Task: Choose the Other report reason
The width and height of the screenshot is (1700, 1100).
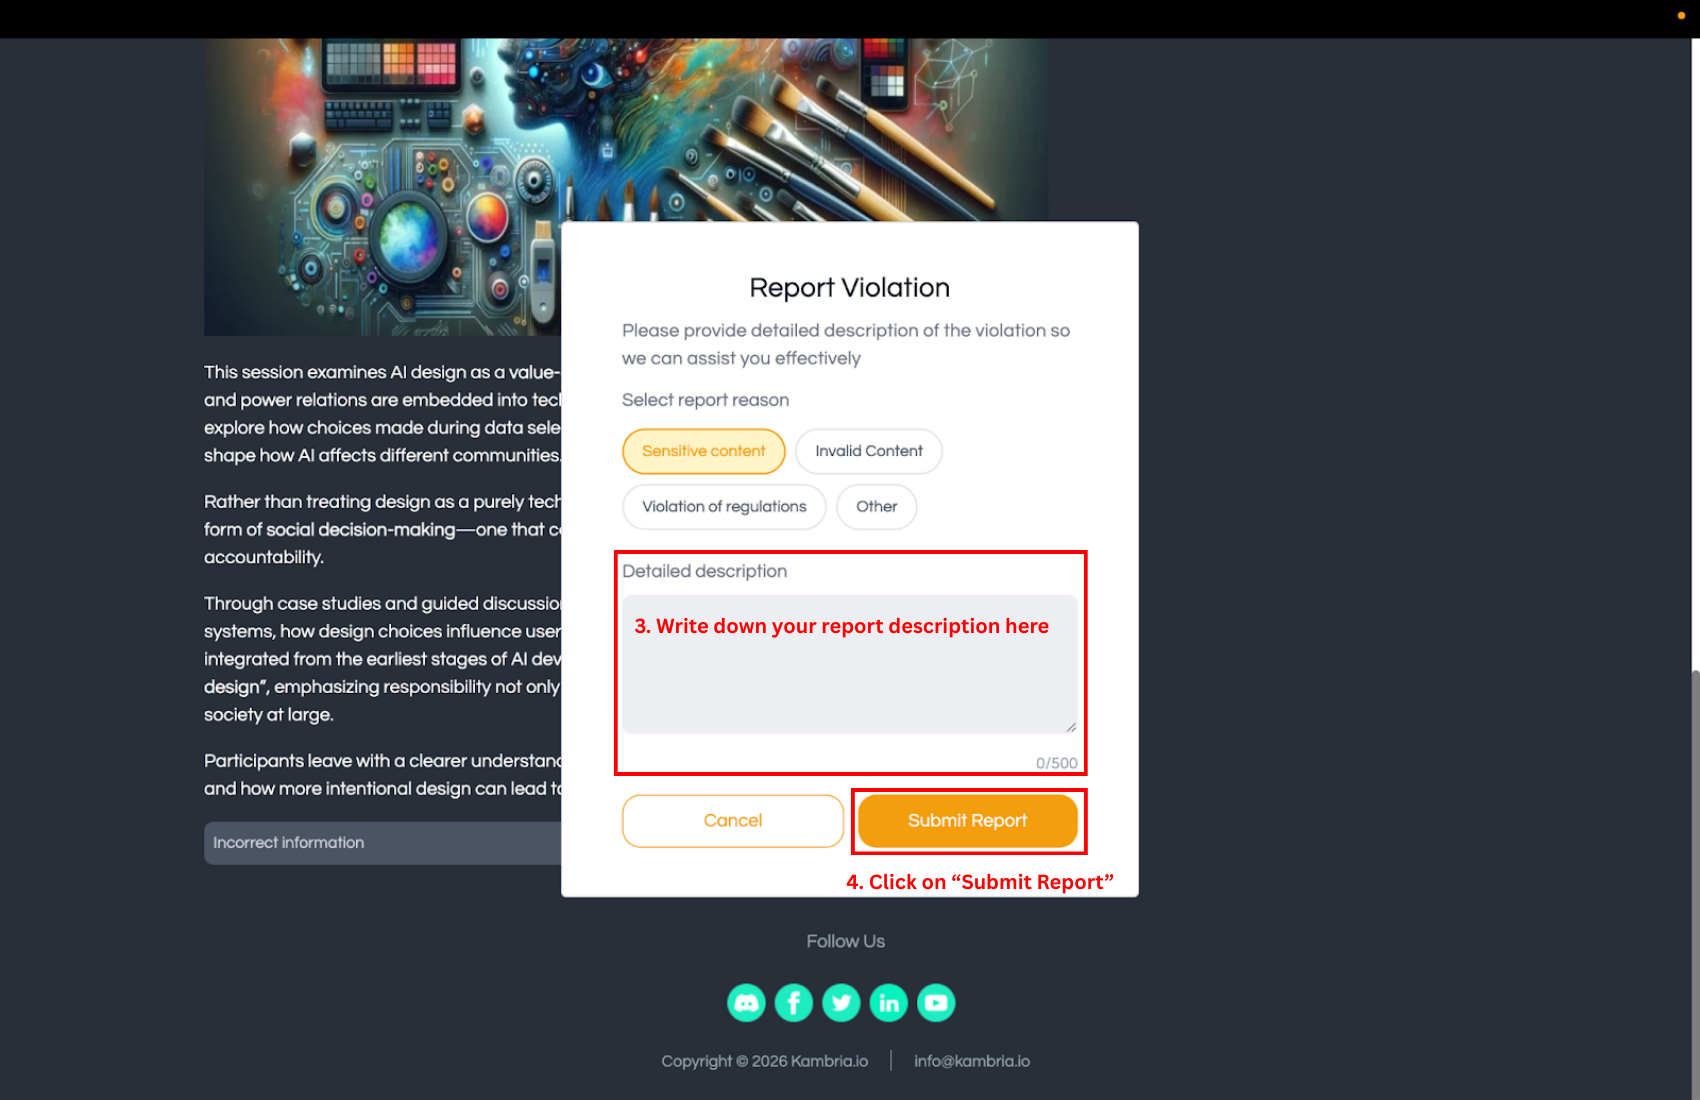Action: 877,507
